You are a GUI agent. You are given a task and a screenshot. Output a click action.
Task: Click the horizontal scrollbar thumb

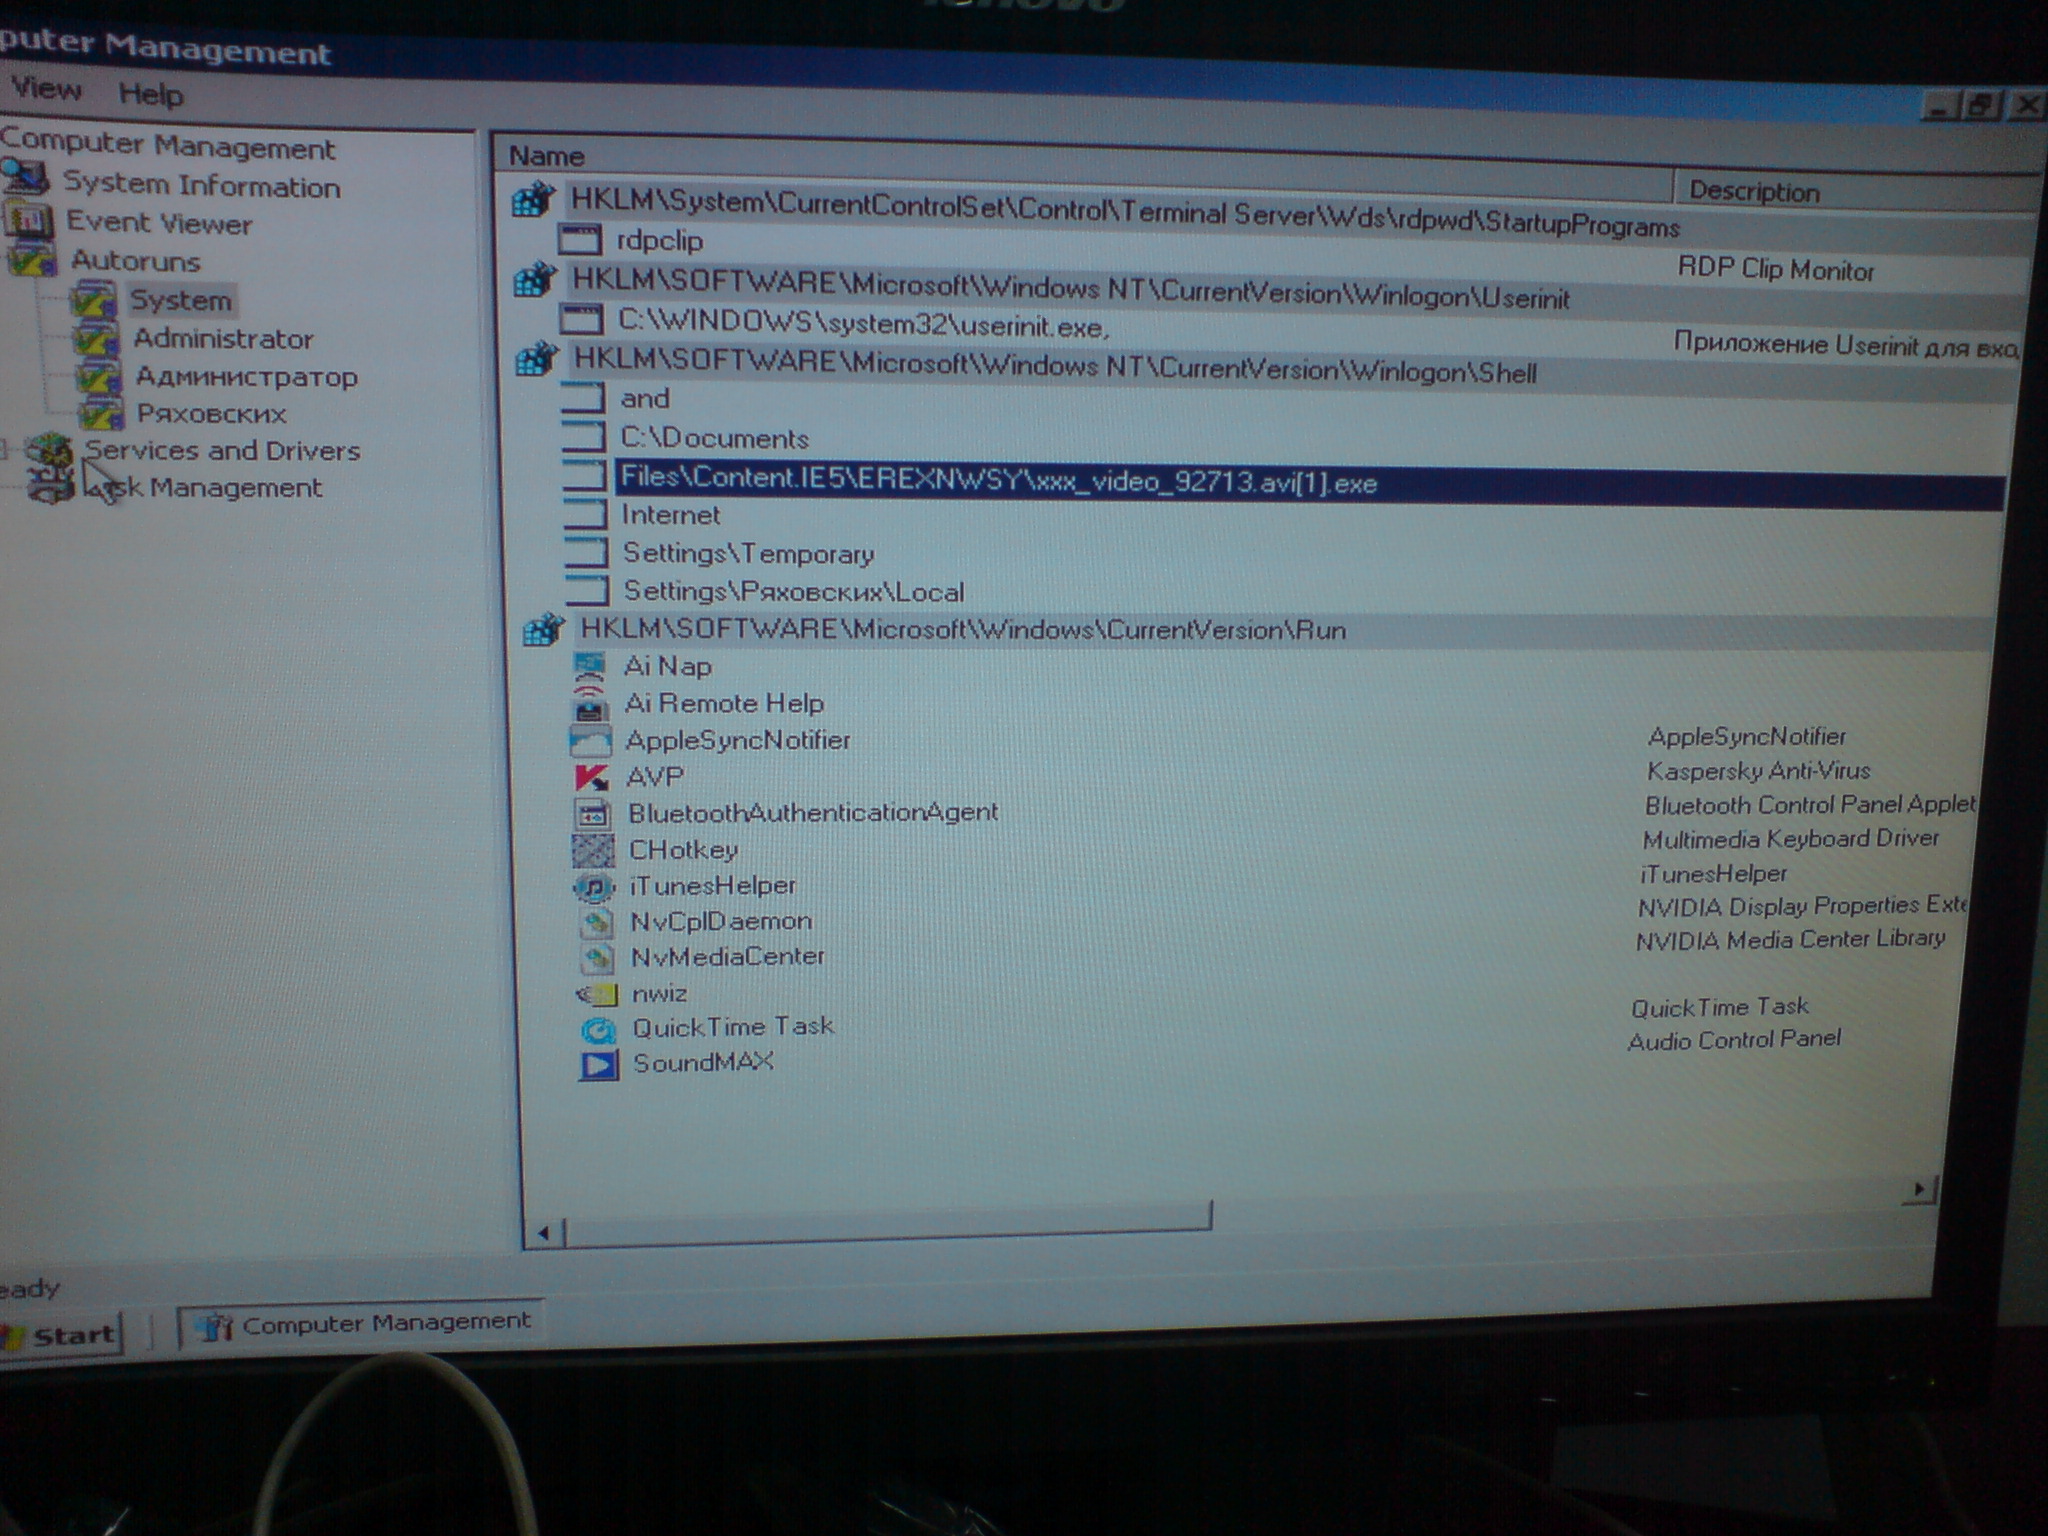coord(888,1223)
